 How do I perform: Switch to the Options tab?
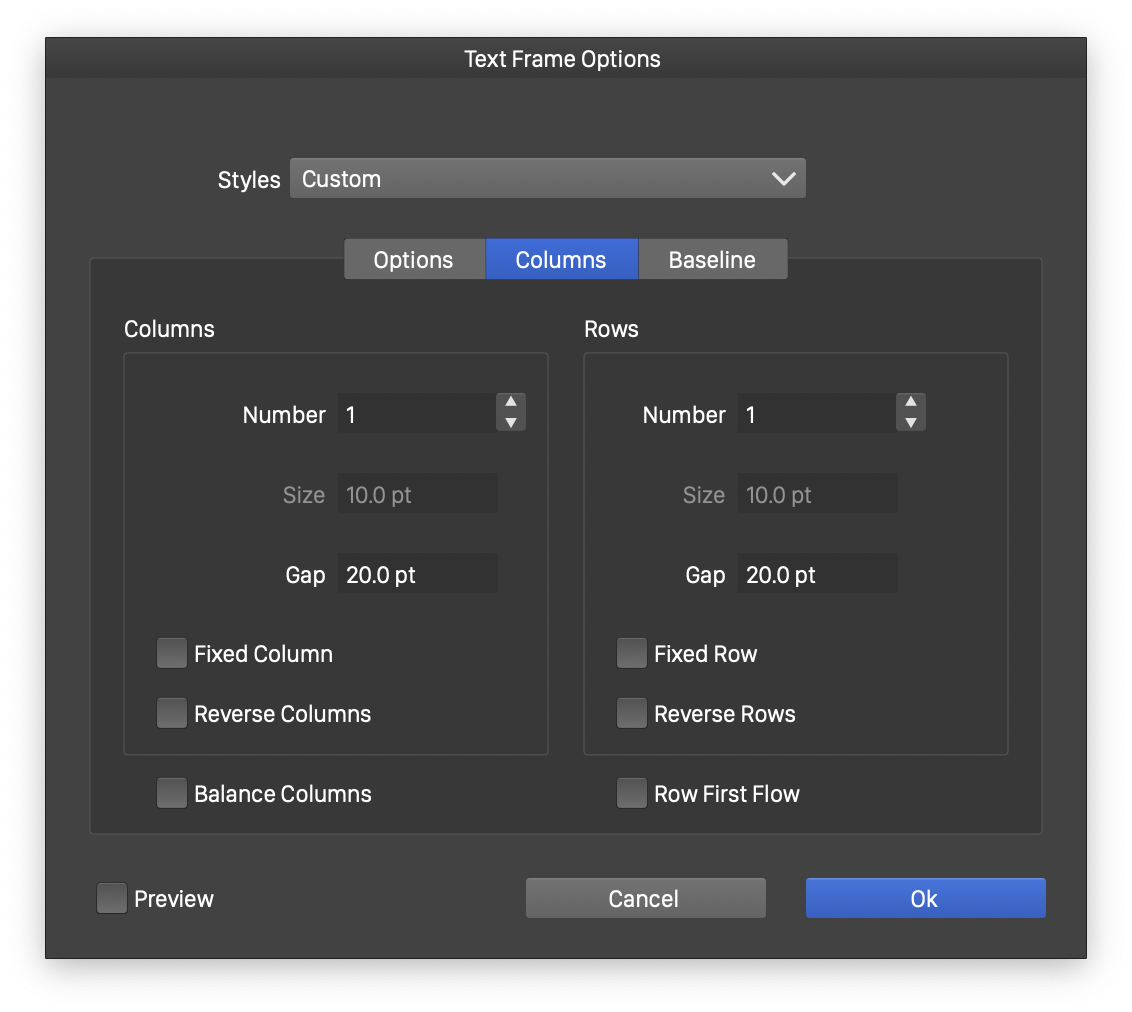click(x=414, y=260)
